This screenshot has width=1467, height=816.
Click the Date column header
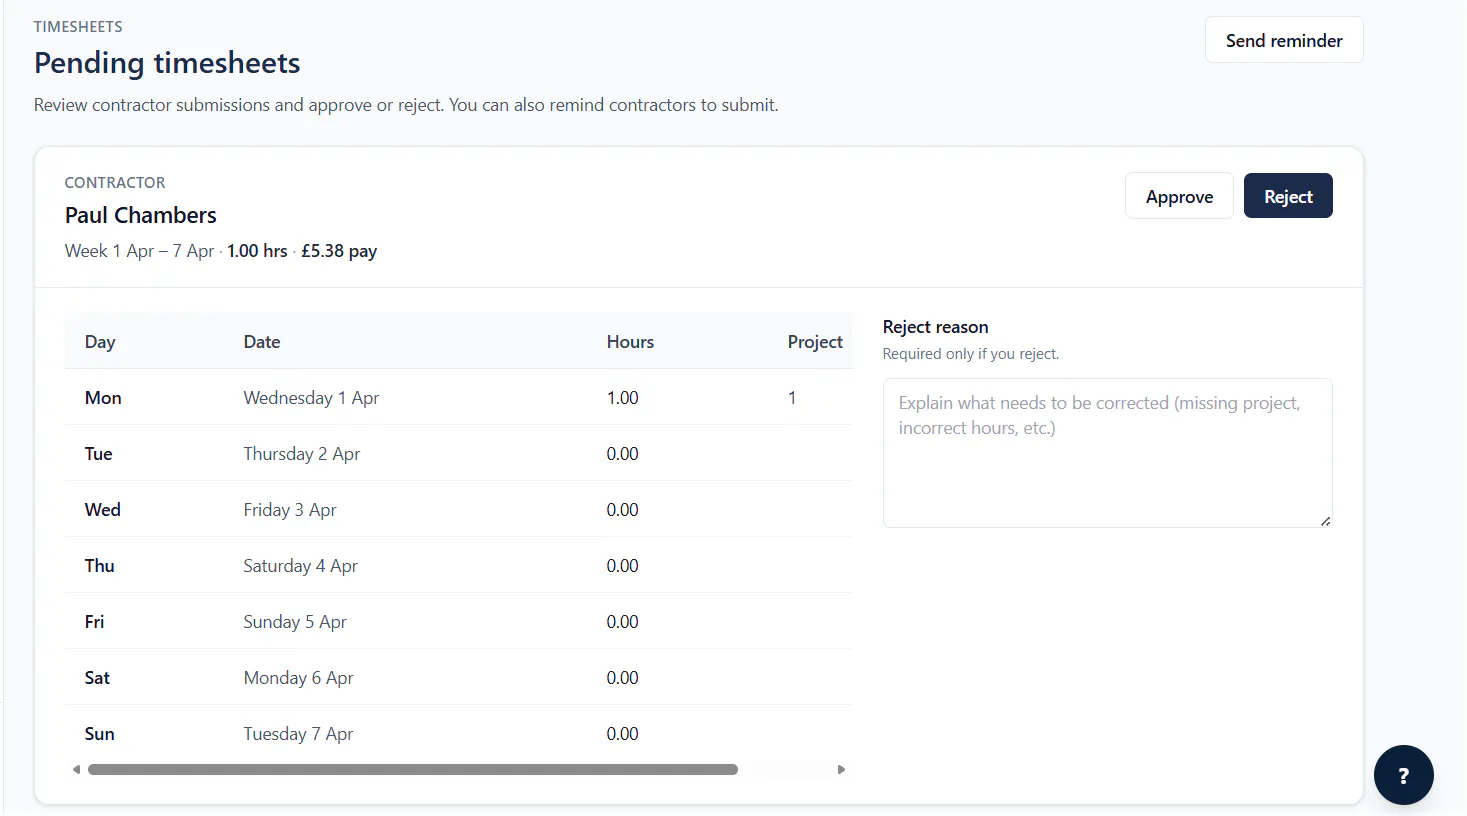coord(262,341)
